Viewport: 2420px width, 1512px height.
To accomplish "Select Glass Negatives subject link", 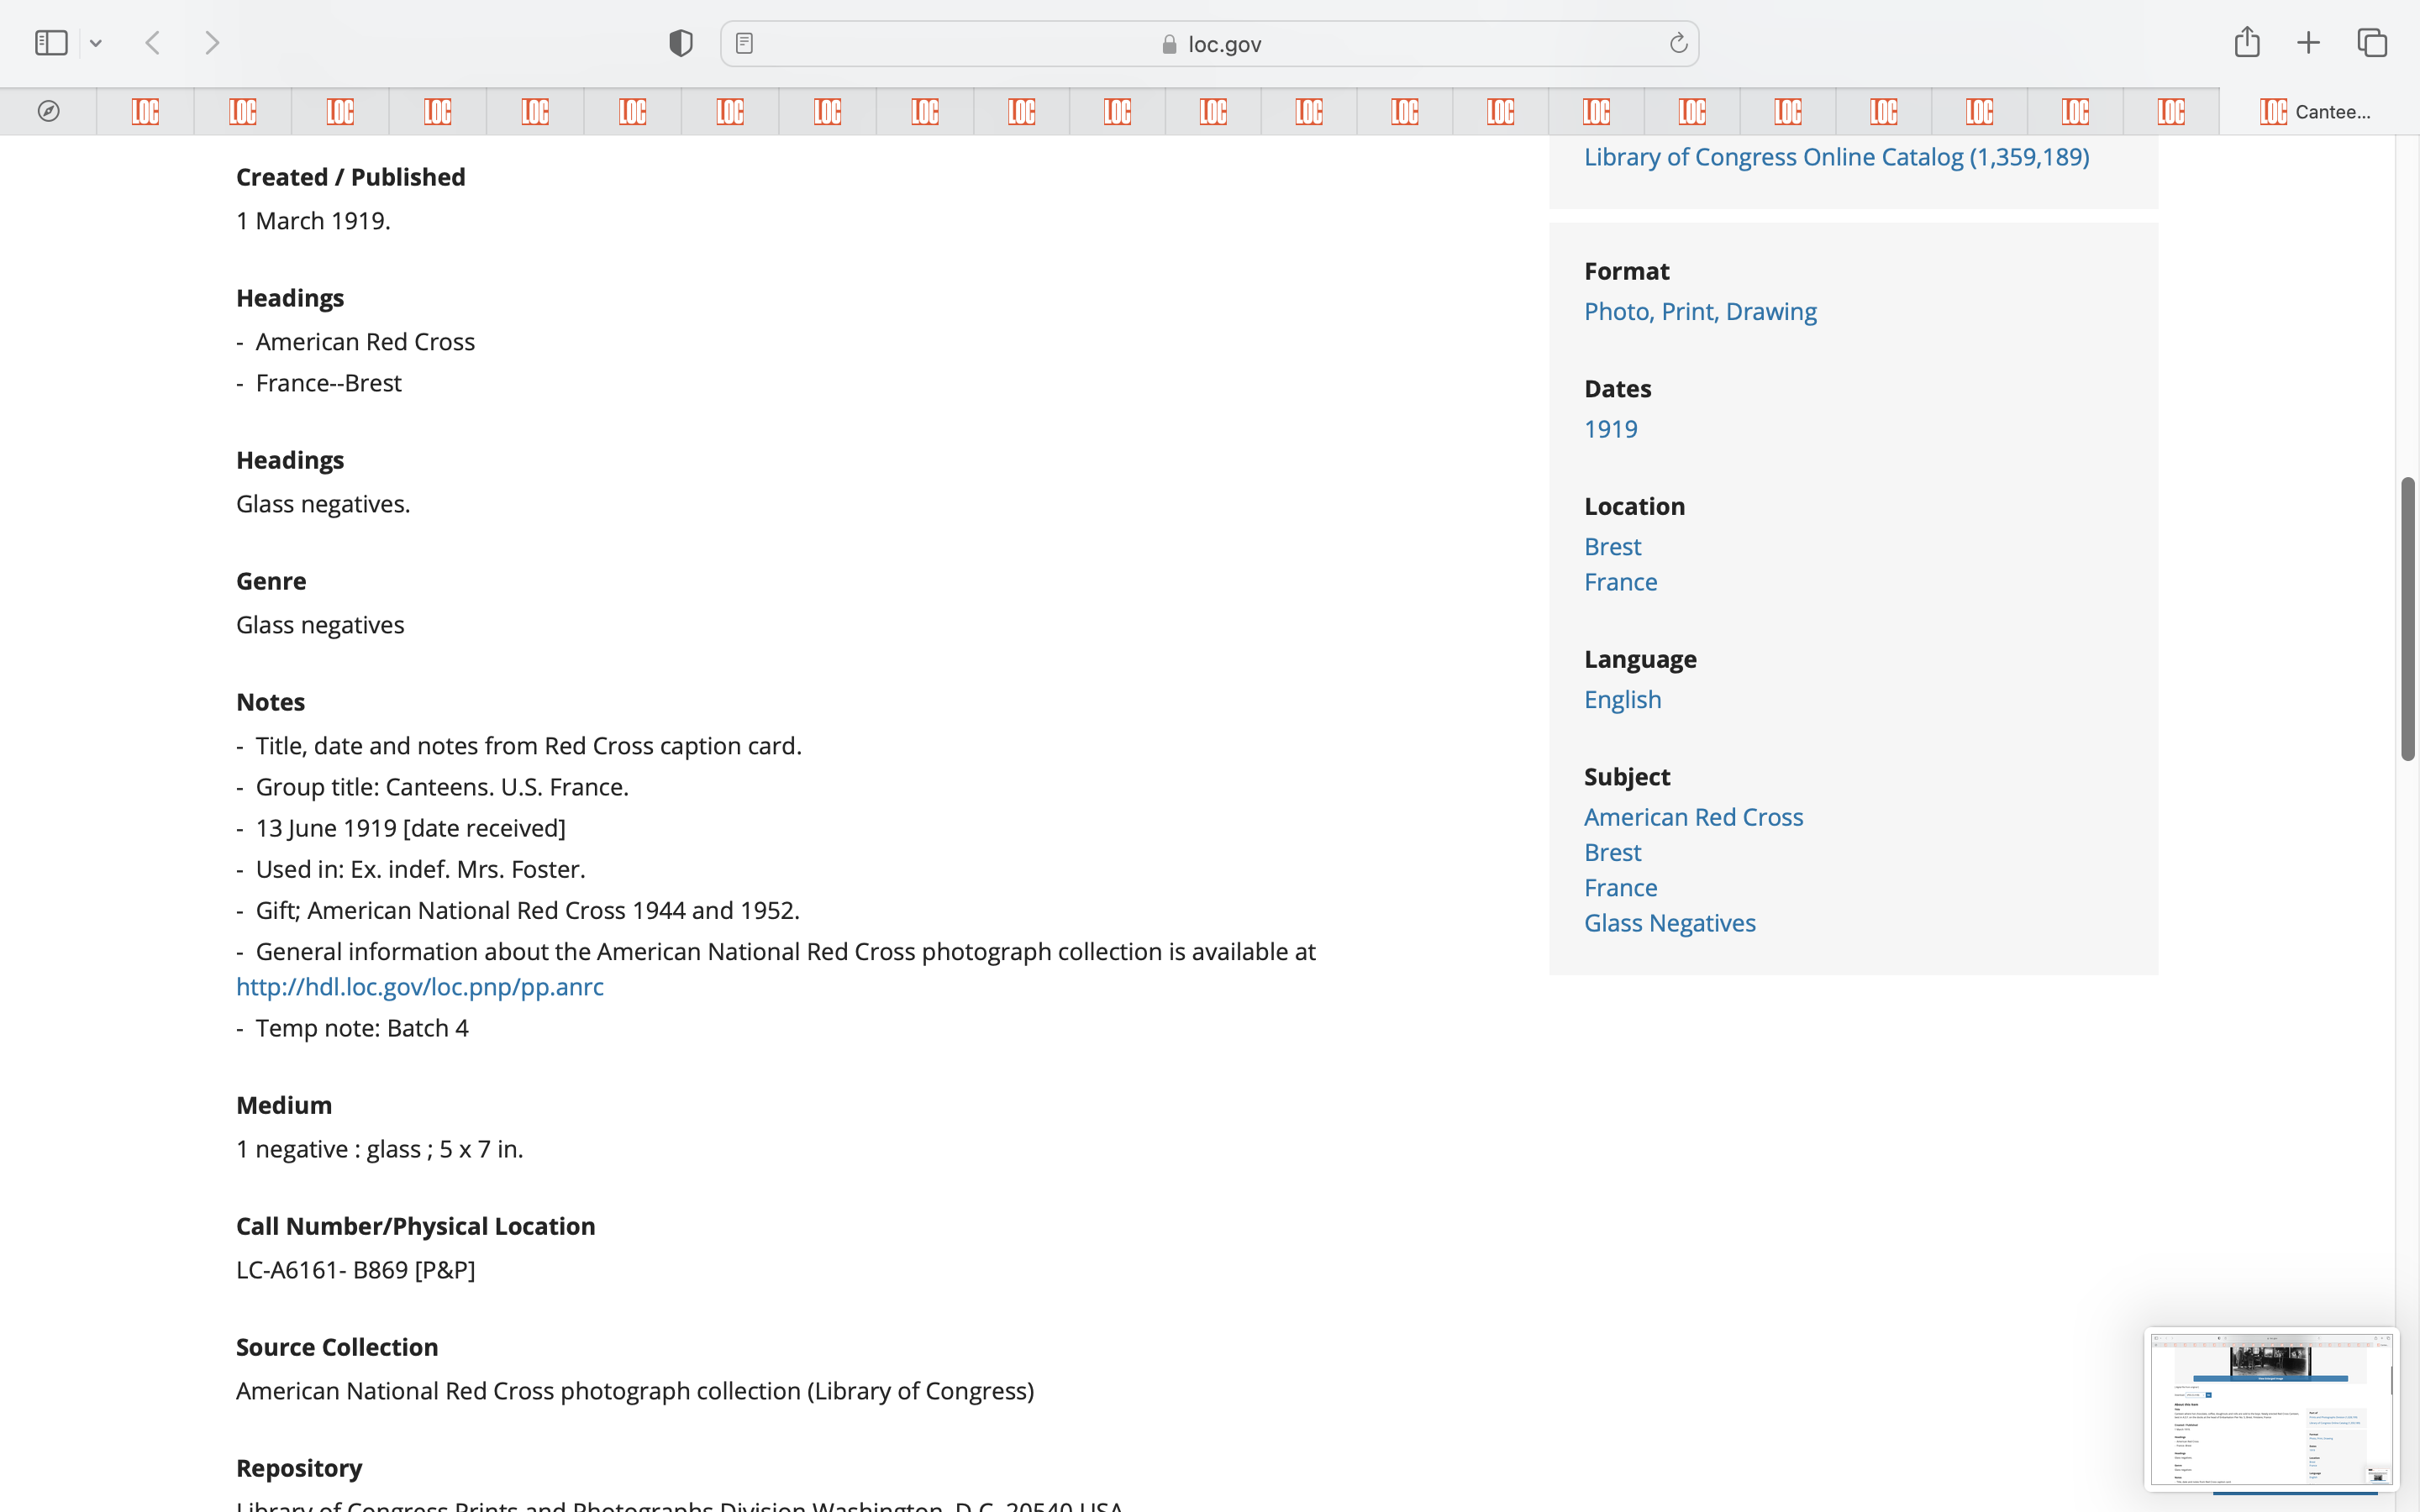I will click(1669, 923).
